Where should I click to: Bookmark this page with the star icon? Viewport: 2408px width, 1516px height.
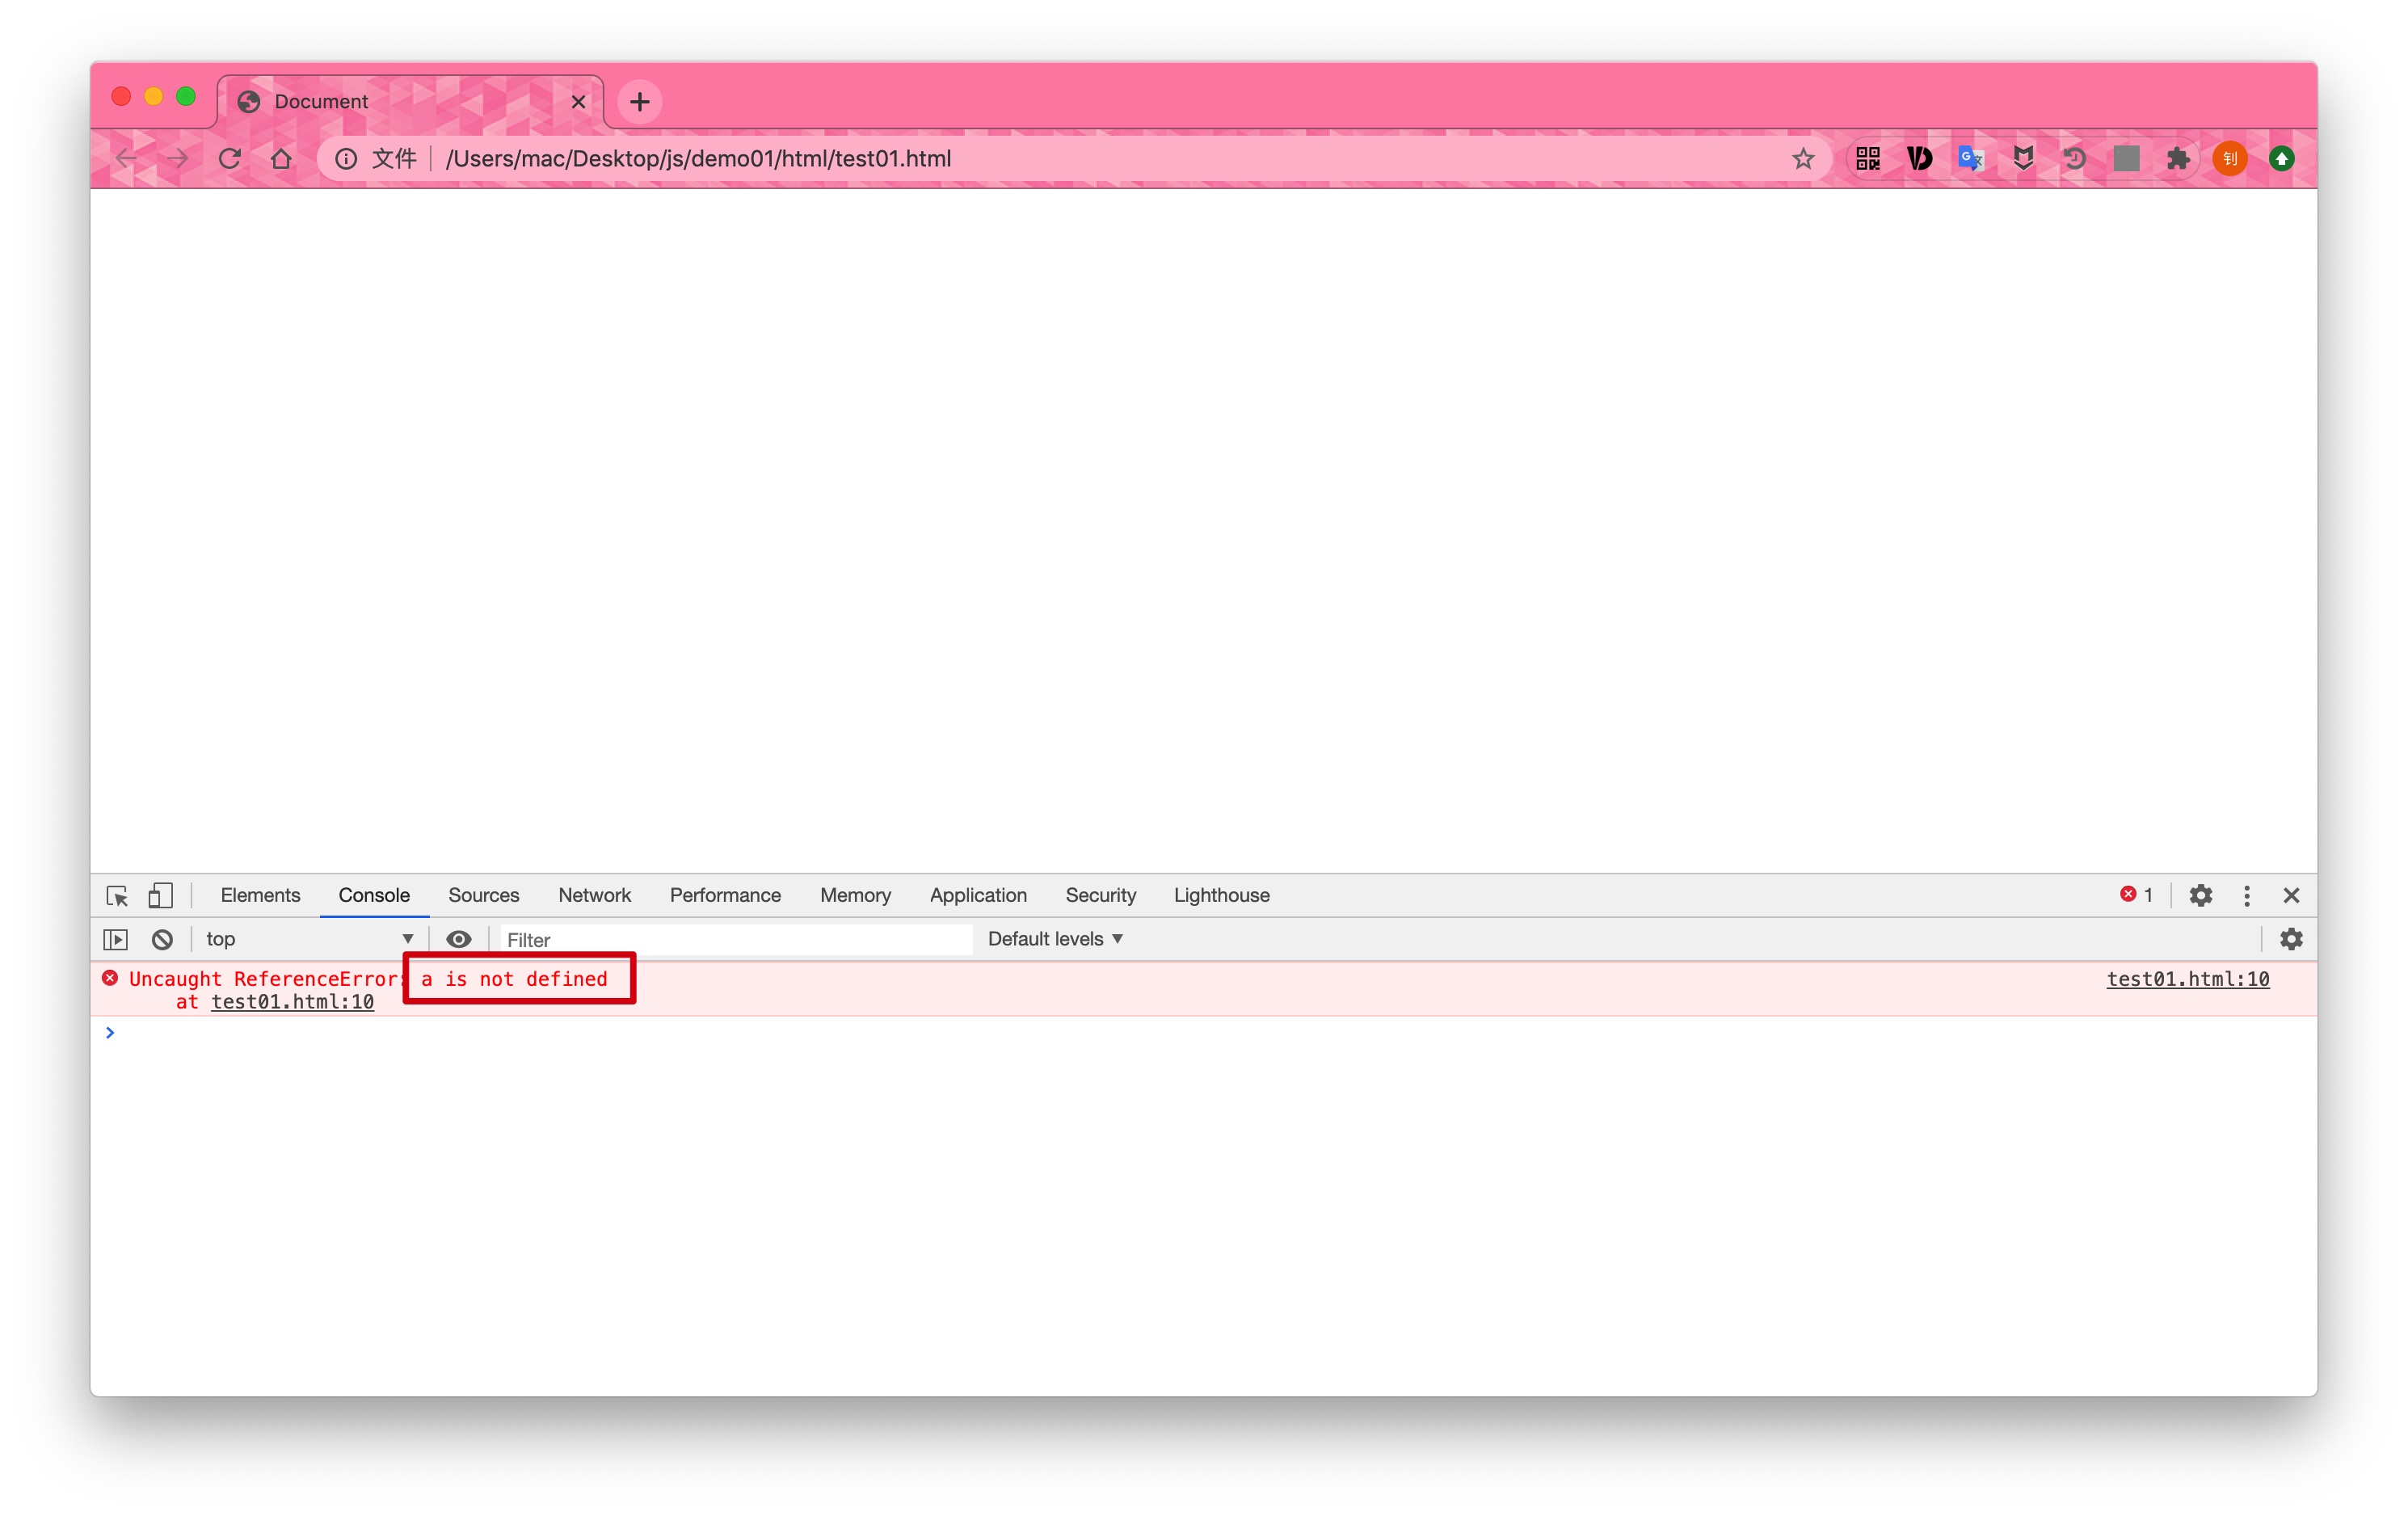[x=1802, y=158]
